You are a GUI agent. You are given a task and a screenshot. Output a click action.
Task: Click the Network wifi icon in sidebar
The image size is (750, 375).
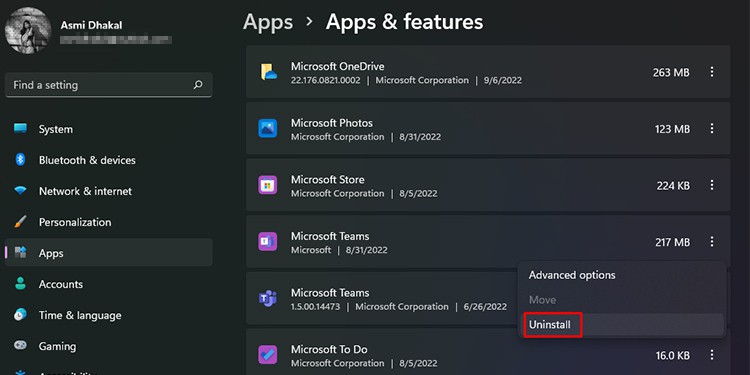pyautogui.click(x=20, y=191)
